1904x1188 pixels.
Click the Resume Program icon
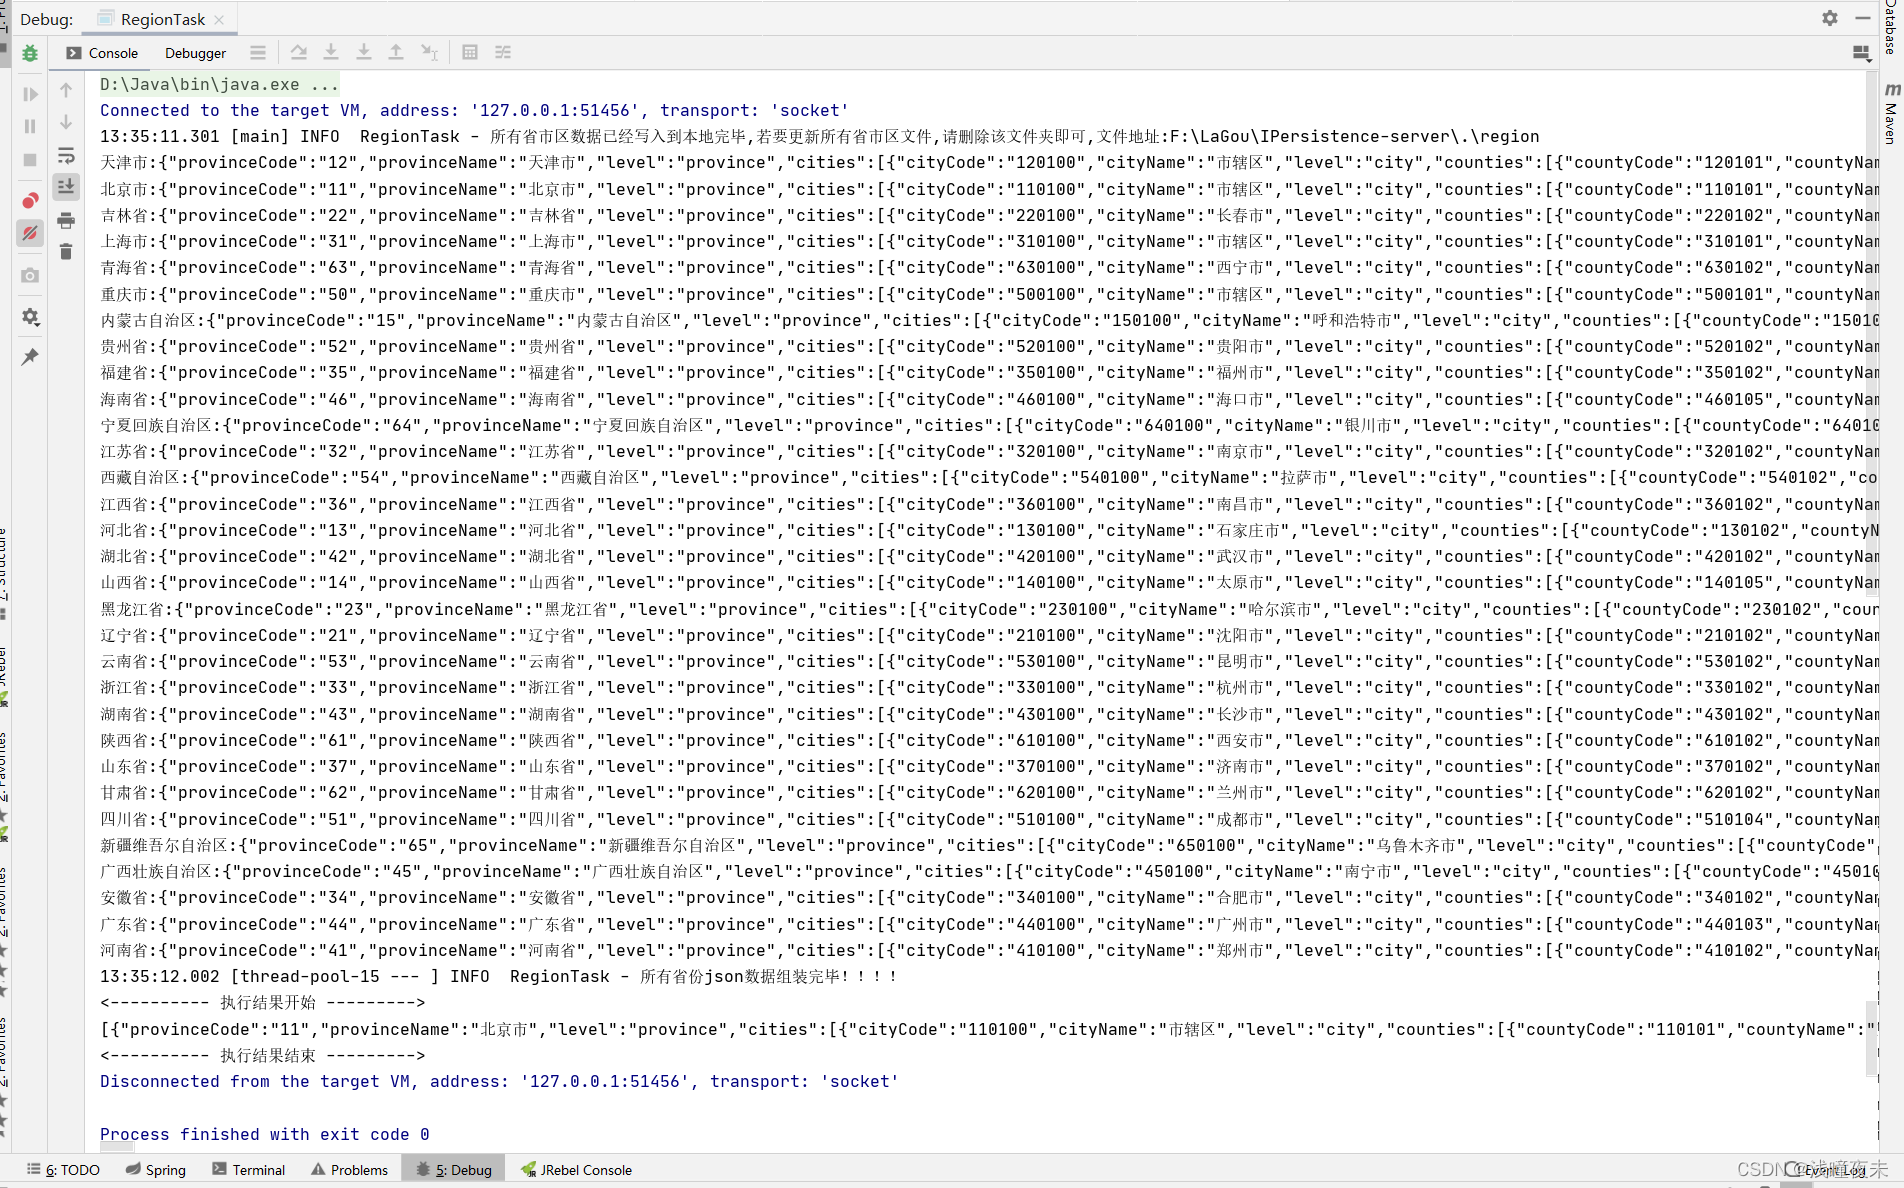tap(30, 94)
